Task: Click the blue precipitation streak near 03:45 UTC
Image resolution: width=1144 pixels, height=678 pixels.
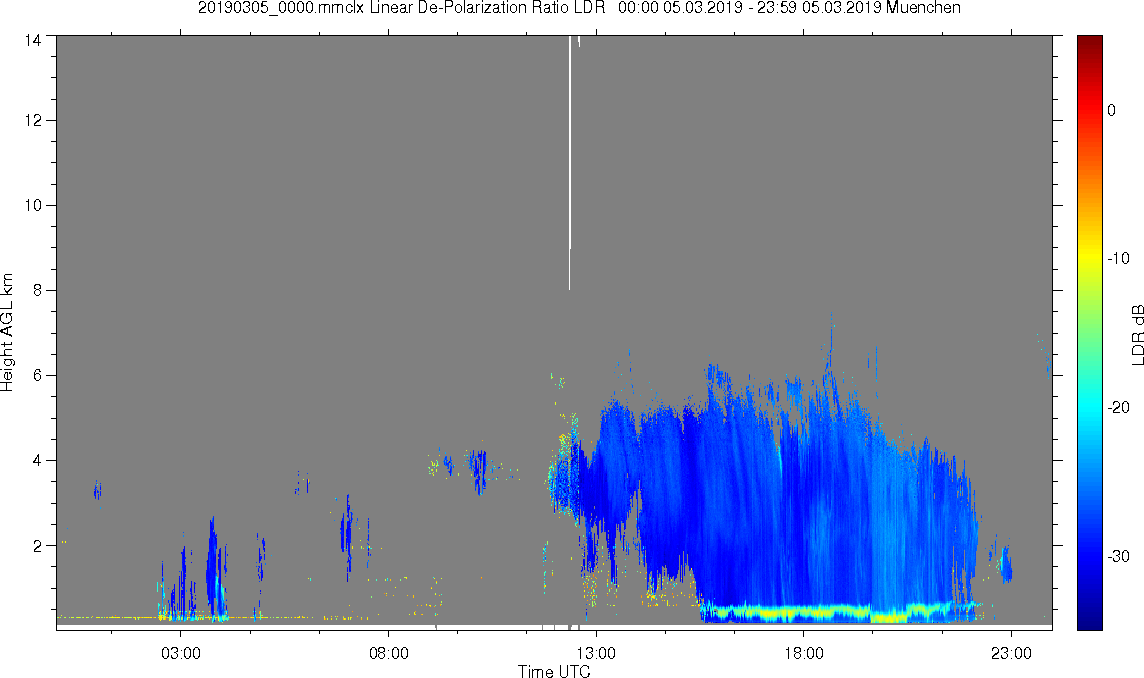Action: (212, 566)
